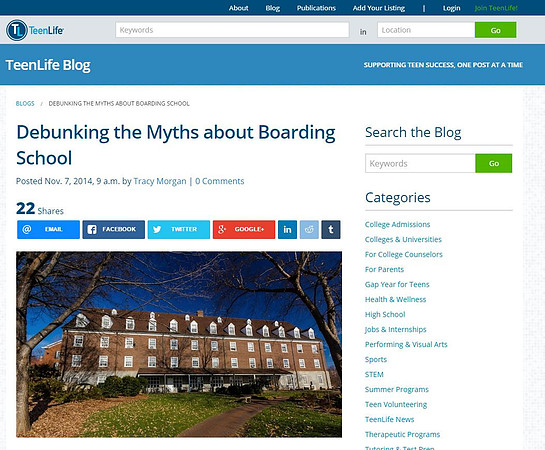Image resolution: width=545 pixels, height=450 pixels.
Task: Open STEM category
Action: (x=374, y=374)
